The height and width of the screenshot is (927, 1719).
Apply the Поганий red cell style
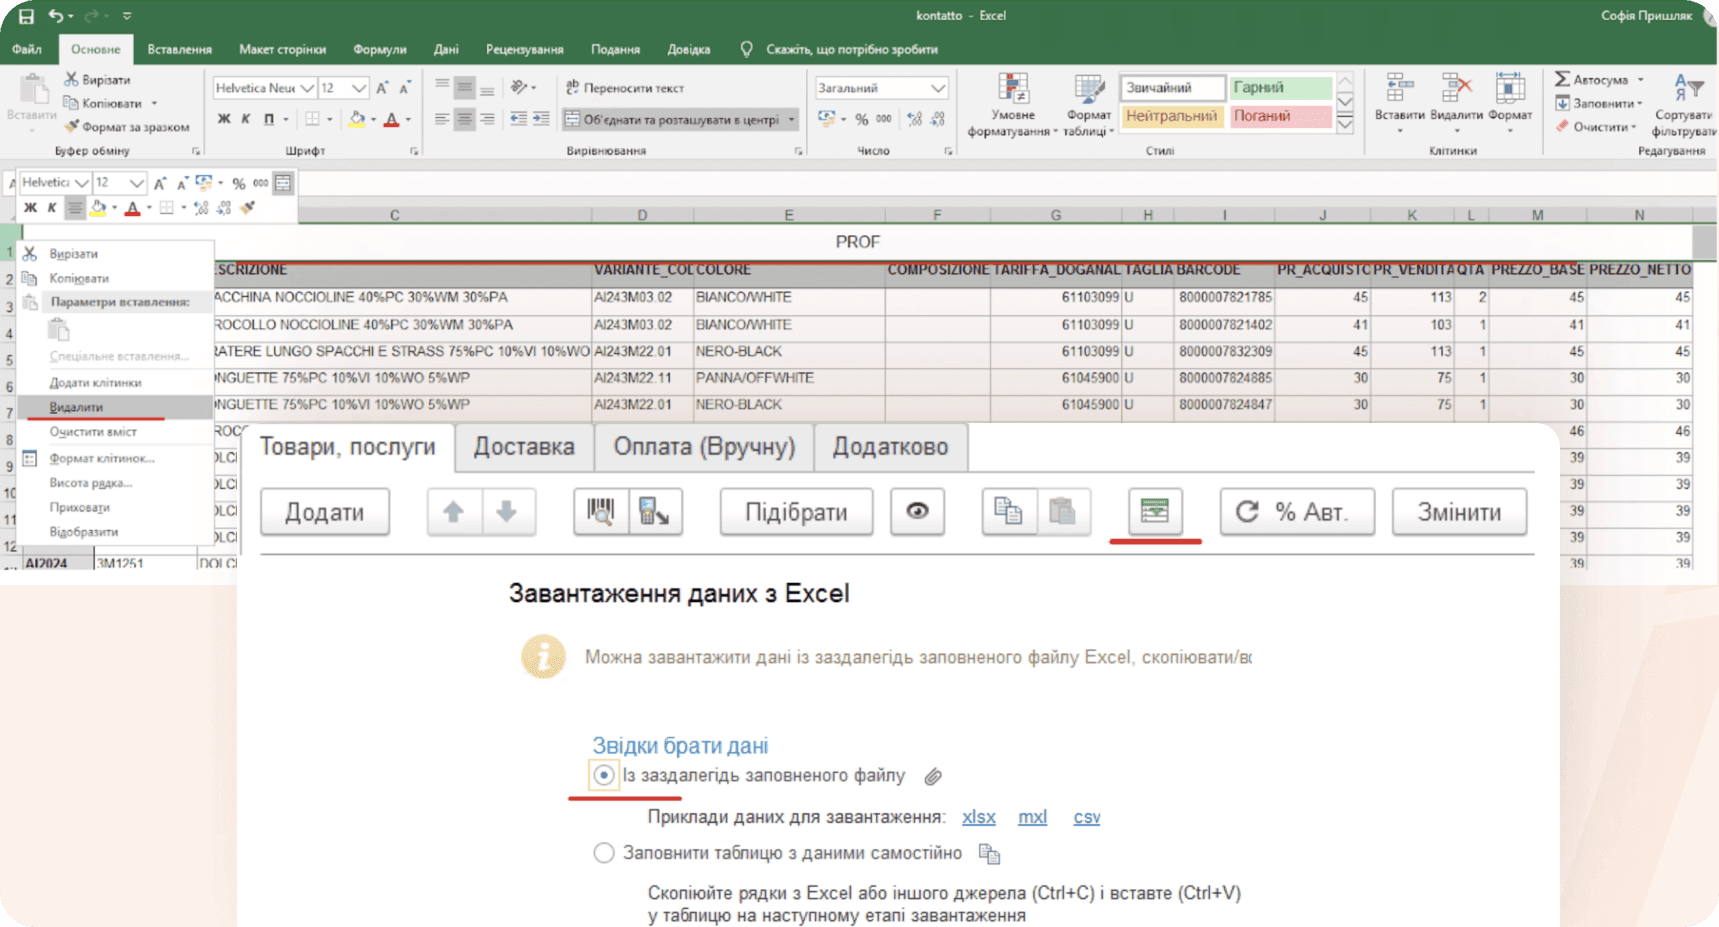coord(1281,116)
